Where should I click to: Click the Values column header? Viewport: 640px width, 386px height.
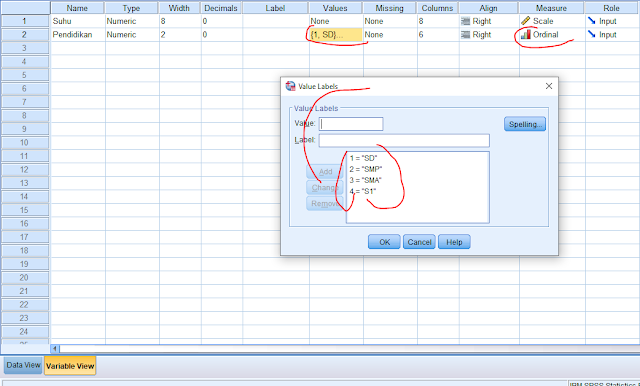point(335,8)
